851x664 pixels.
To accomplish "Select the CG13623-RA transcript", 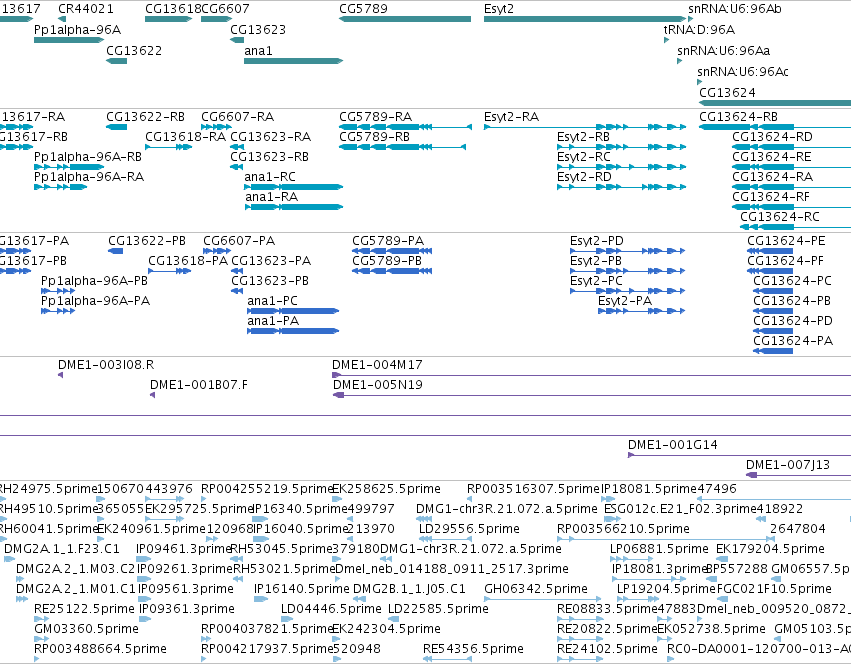I will tap(237, 147).
